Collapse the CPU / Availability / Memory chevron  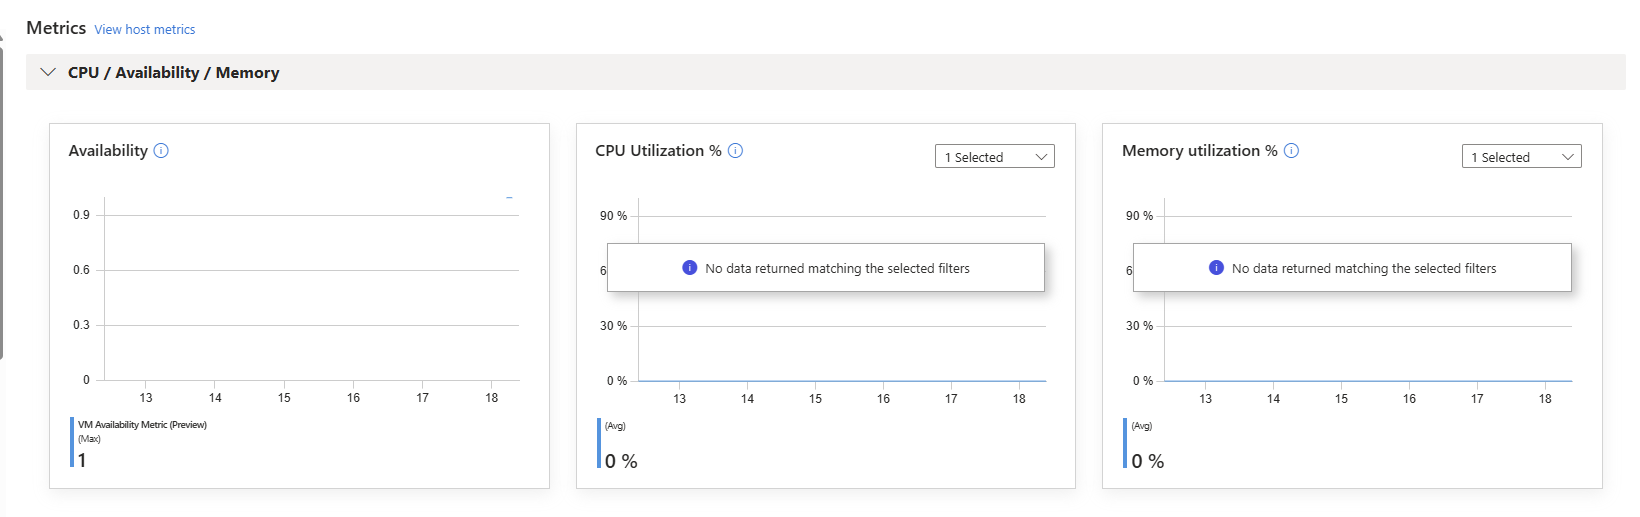[47, 72]
